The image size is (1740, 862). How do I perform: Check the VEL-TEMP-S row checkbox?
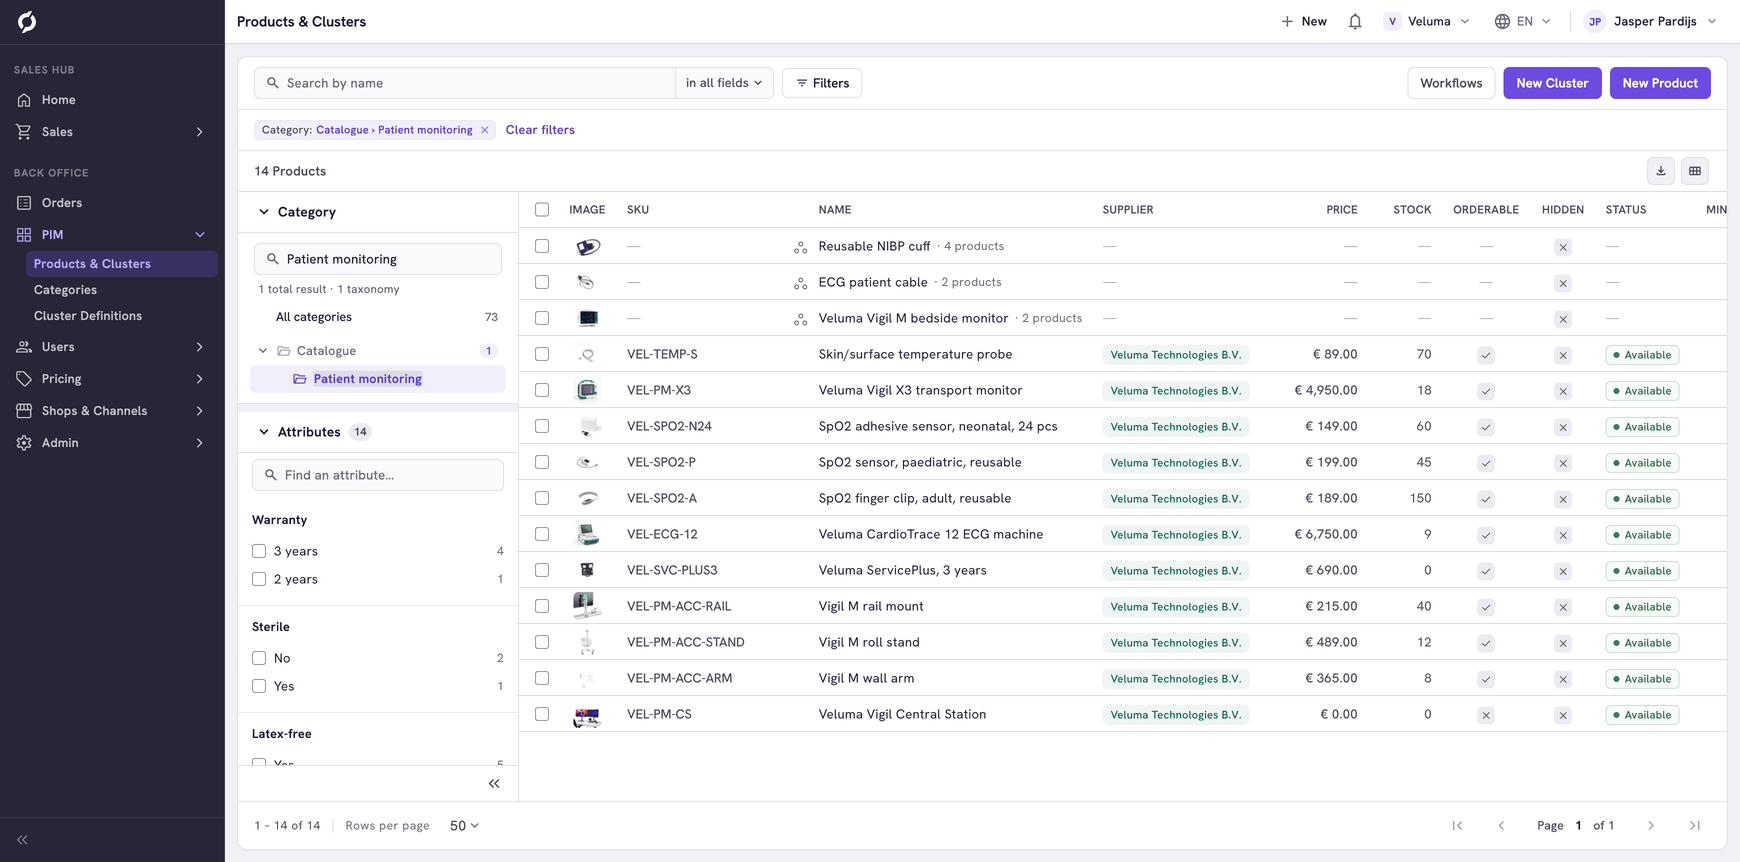click(542, 354)
